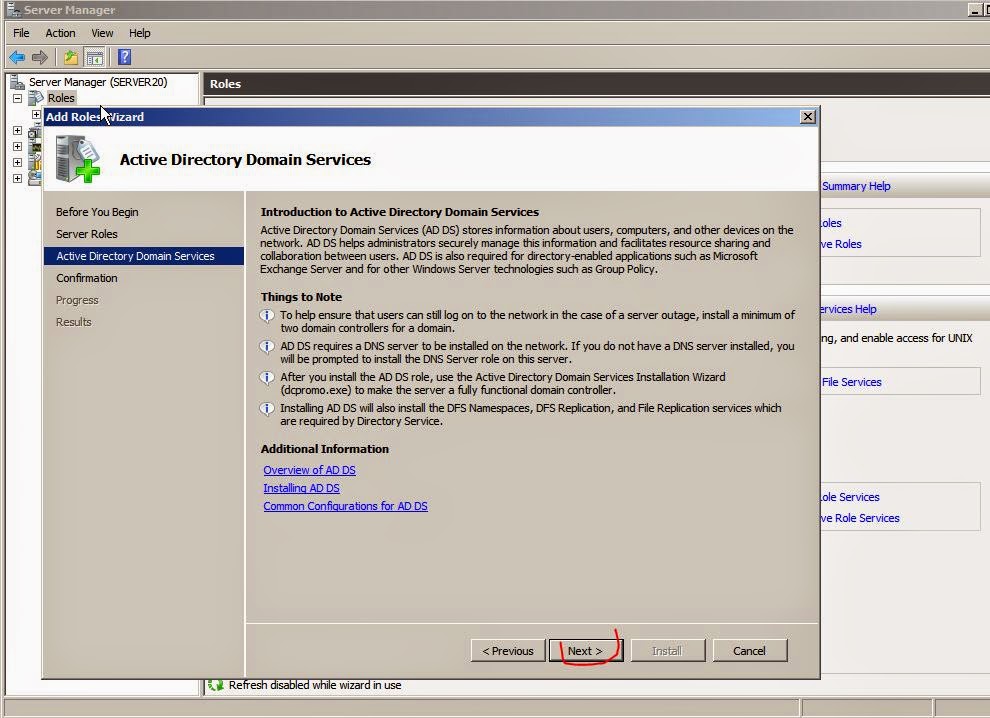Screen dimensions: 990x718
Task: Click the Cancel button
Action: (749, 650)
